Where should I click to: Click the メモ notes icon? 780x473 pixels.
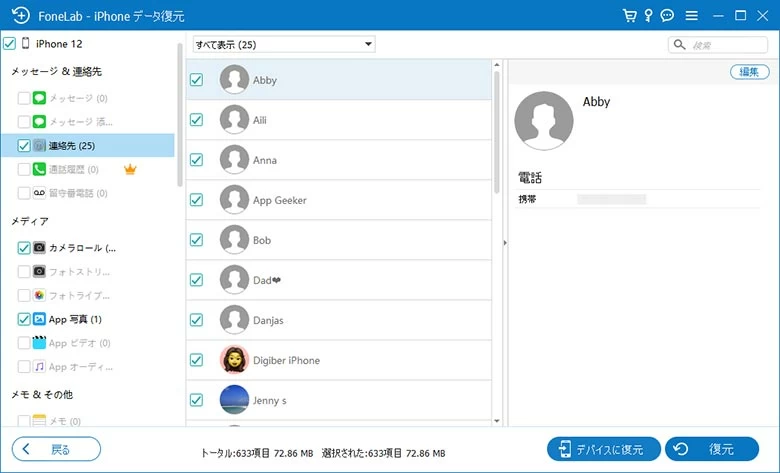pos(39,421)
